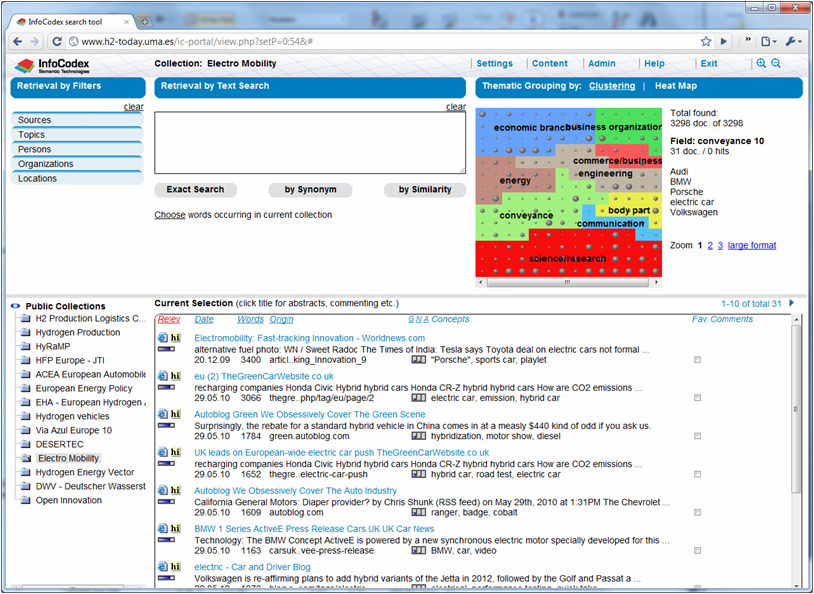Select Clustering thematic grouping
The width and height of the screenshot is (814, 594).
[x=612, y=86]
